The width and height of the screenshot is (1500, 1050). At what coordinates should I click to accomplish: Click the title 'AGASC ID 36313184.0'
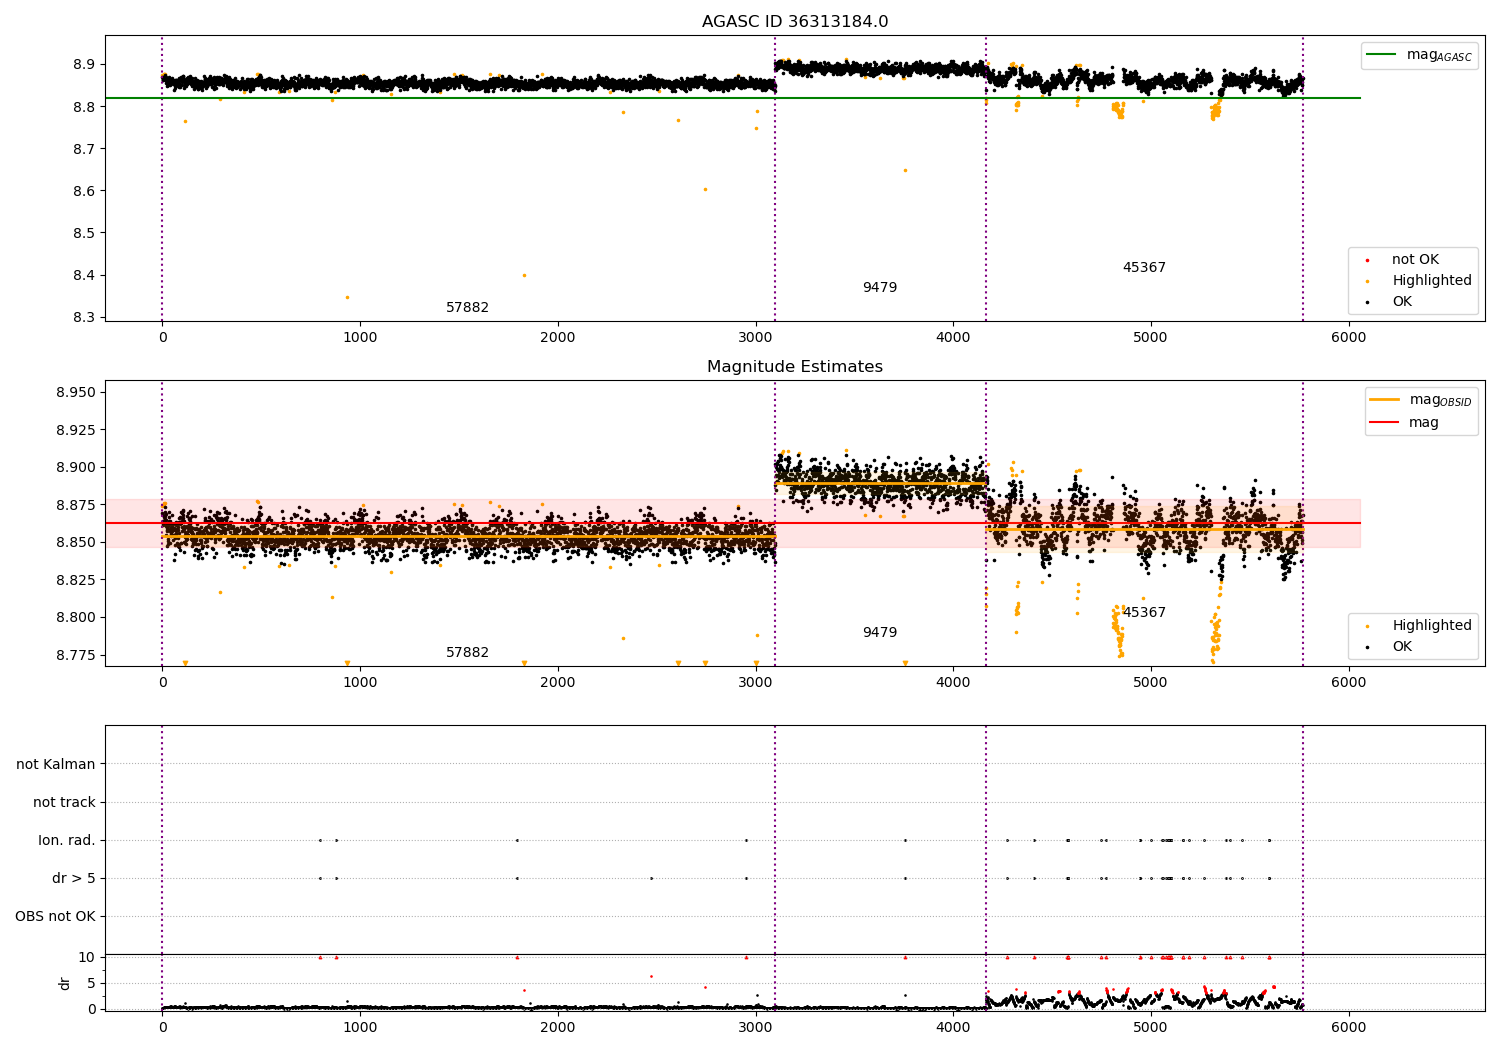[x=795, y=22]
